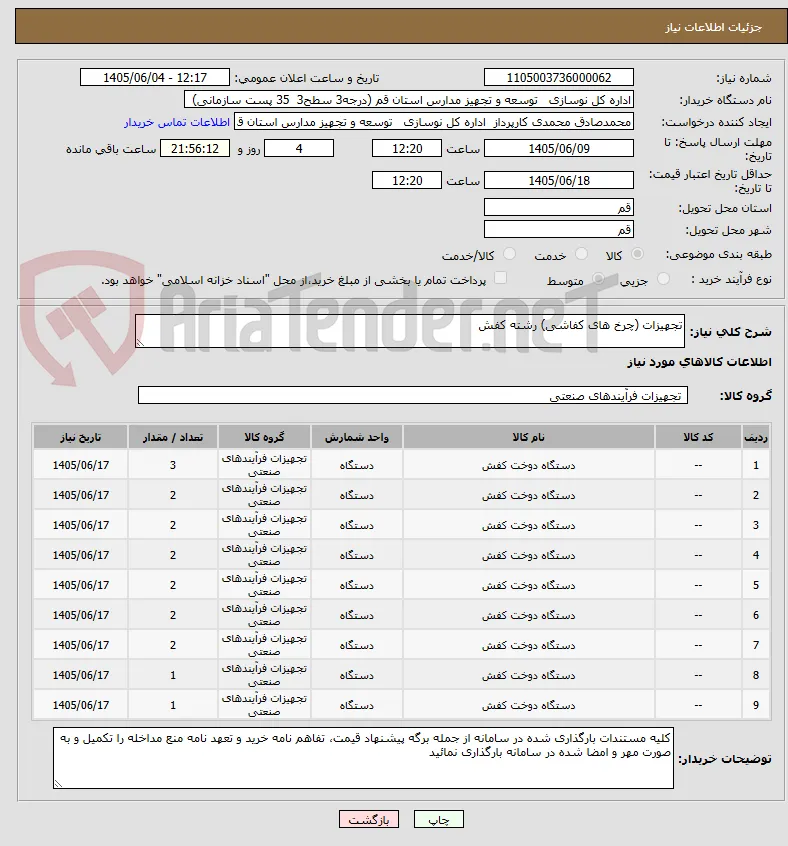Click the row number 6 cell

click(x=756, y=615)
